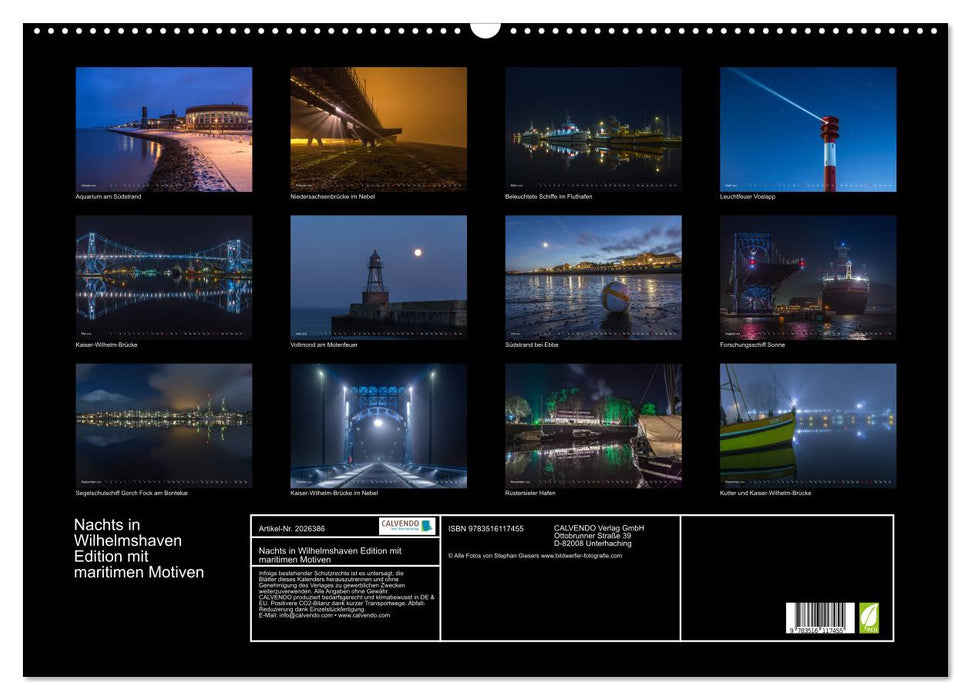This screenshot has height=700, width=971.
Task: Click the Rüstersieler Hafen thumbnail
Action: [x=591, y=425]
